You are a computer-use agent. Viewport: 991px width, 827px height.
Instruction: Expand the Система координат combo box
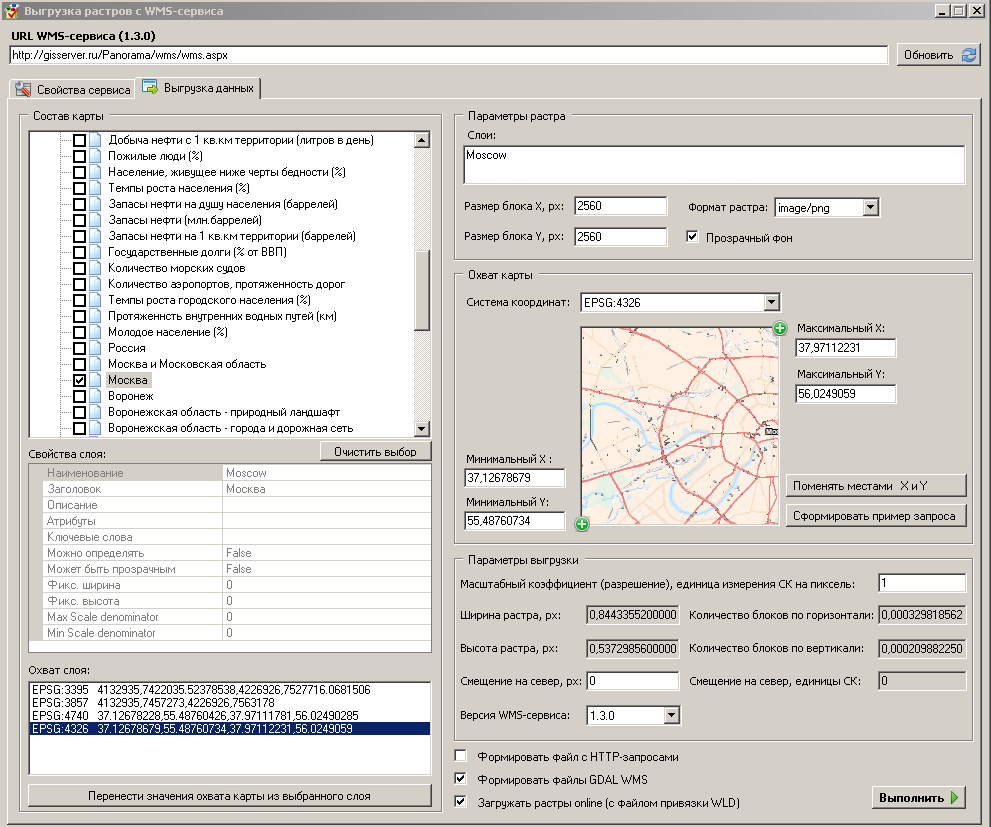(770, 302)
